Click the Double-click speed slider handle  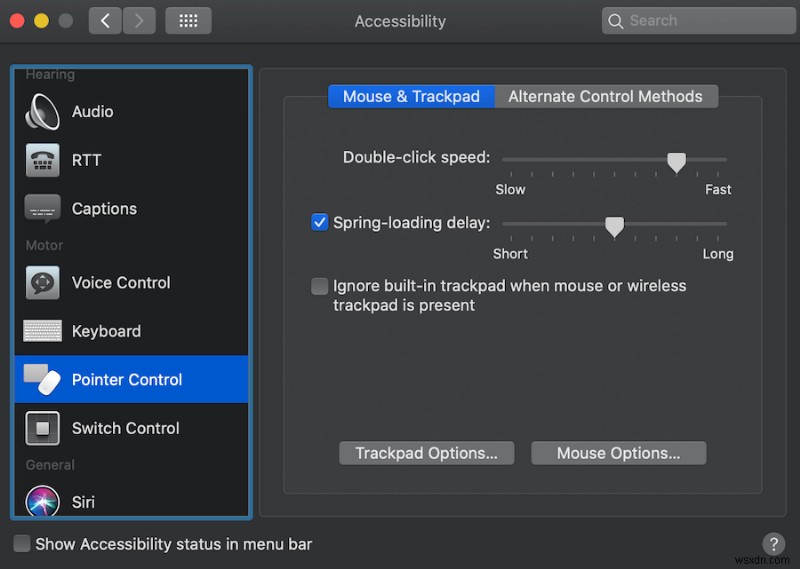[x=677, y=161]
